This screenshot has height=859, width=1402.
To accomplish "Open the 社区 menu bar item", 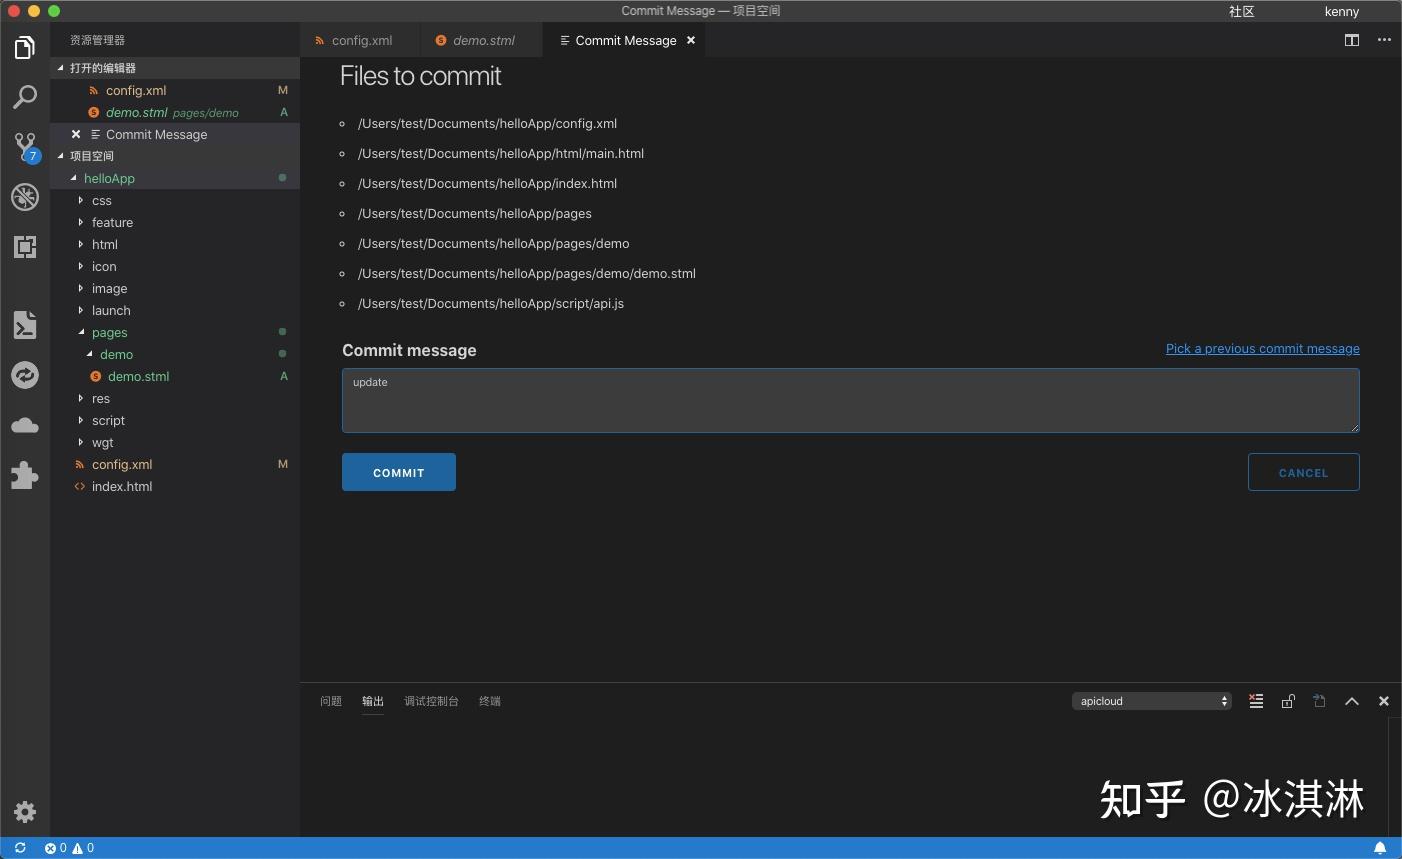I will point(1241,11).
